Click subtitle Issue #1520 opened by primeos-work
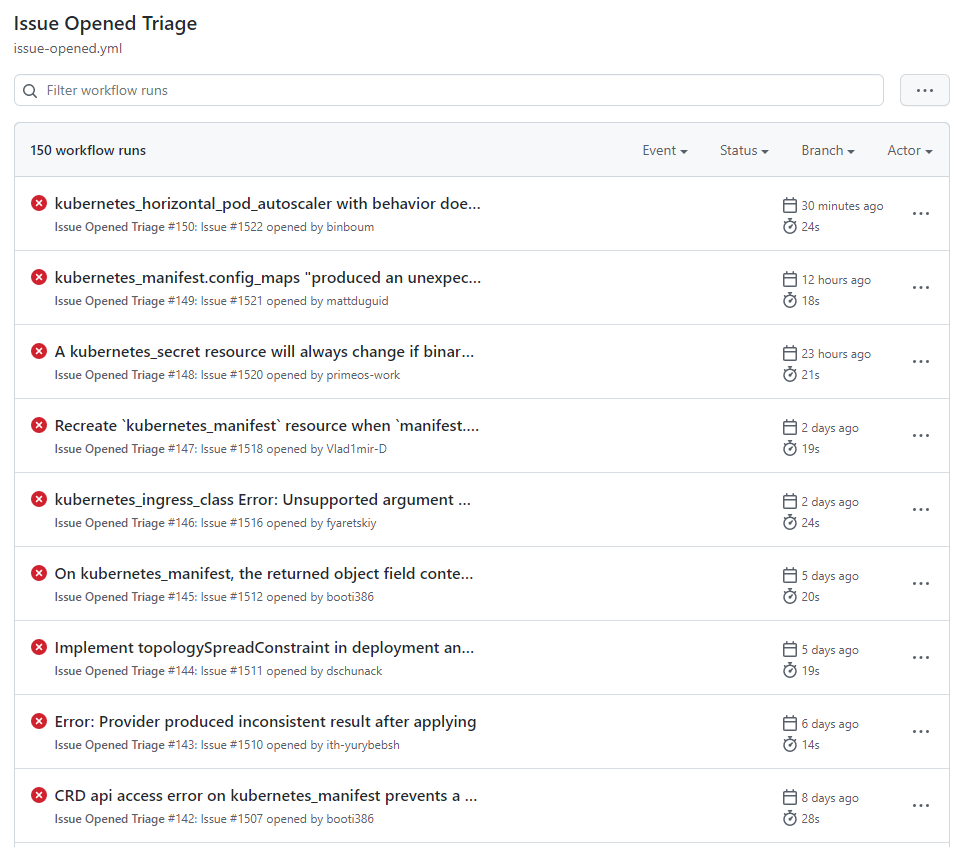This screenshot has width=958, height=847. click(x=300, y=375)
